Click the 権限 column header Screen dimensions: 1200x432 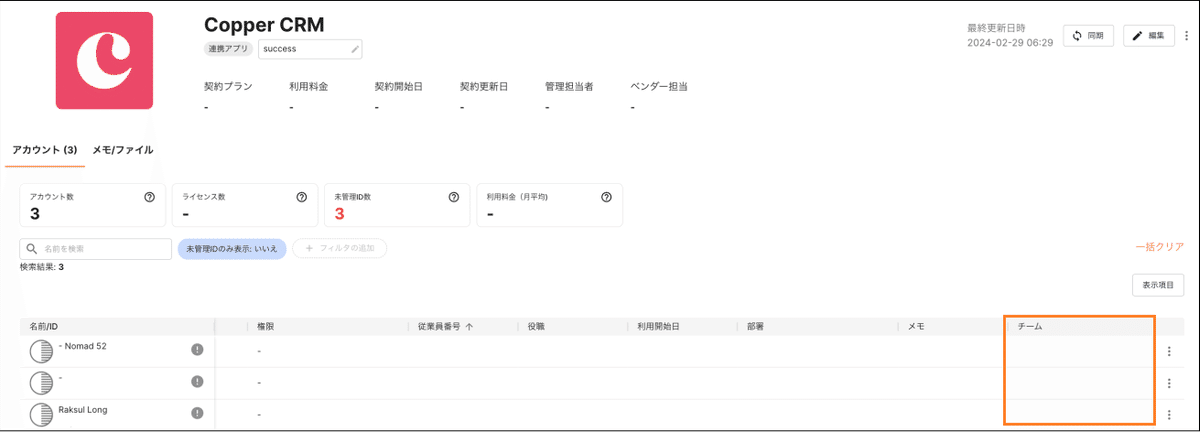[x=267, y=326]
